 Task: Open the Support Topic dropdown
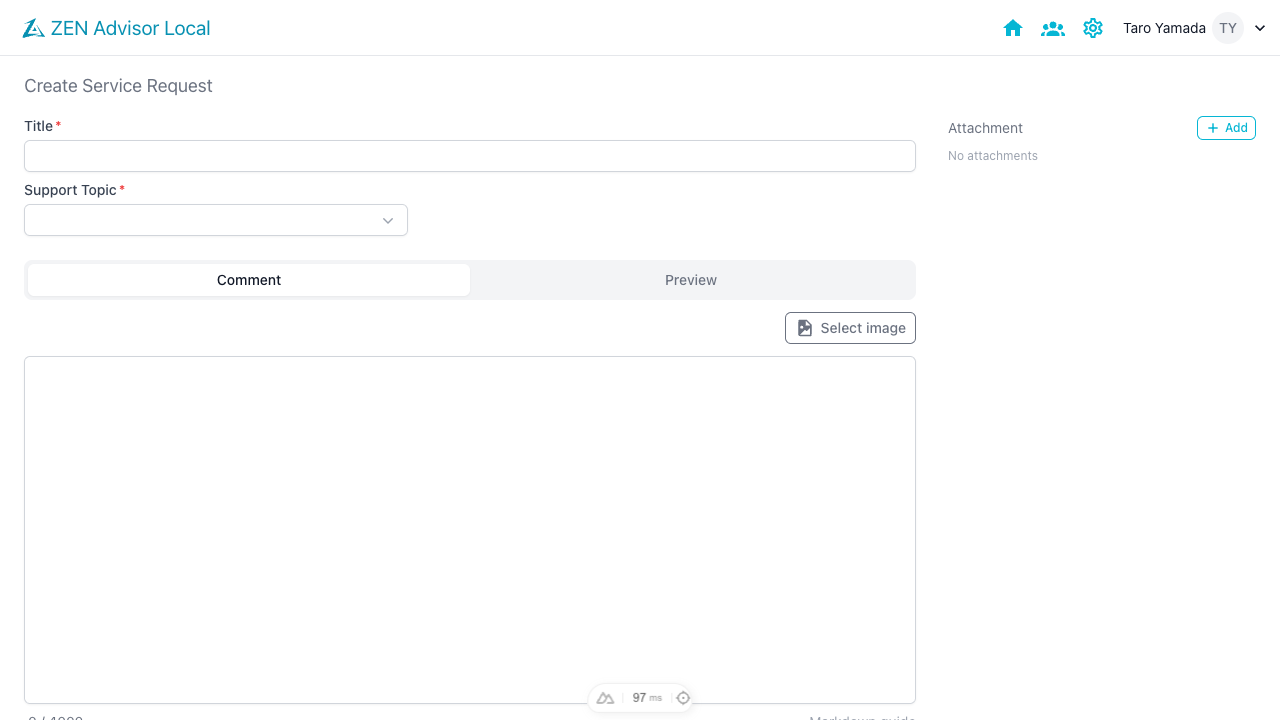pyautogui.click(x=215, y=220)
